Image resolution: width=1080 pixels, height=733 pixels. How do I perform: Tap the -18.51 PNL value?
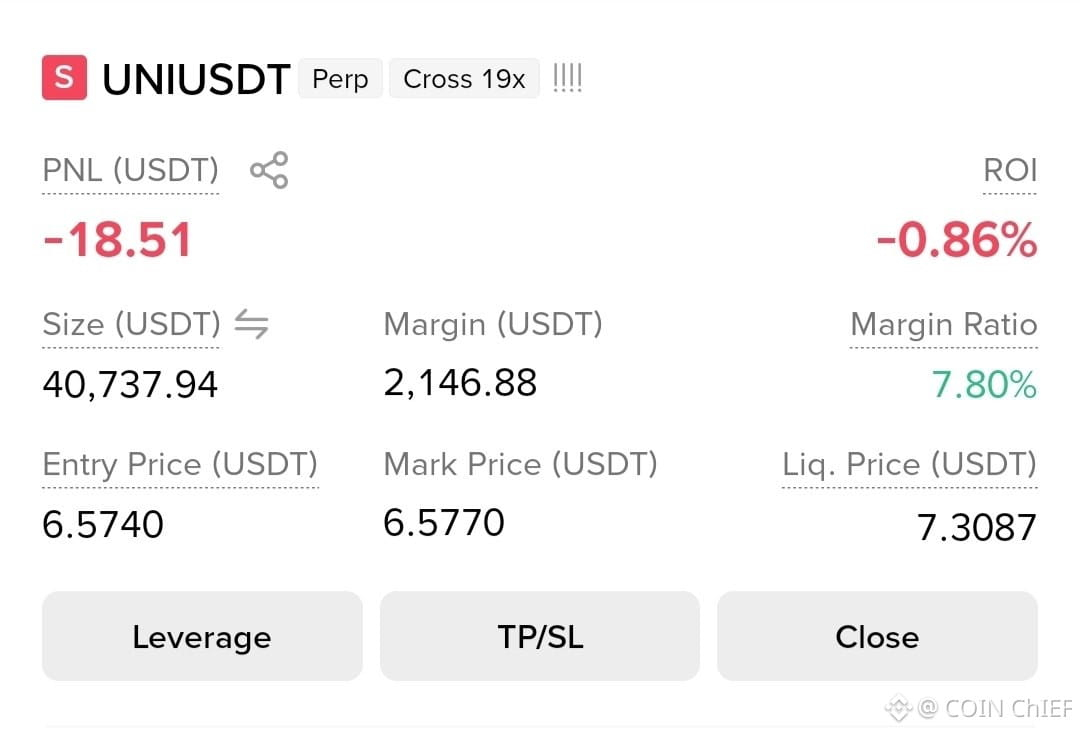(117, 240)
